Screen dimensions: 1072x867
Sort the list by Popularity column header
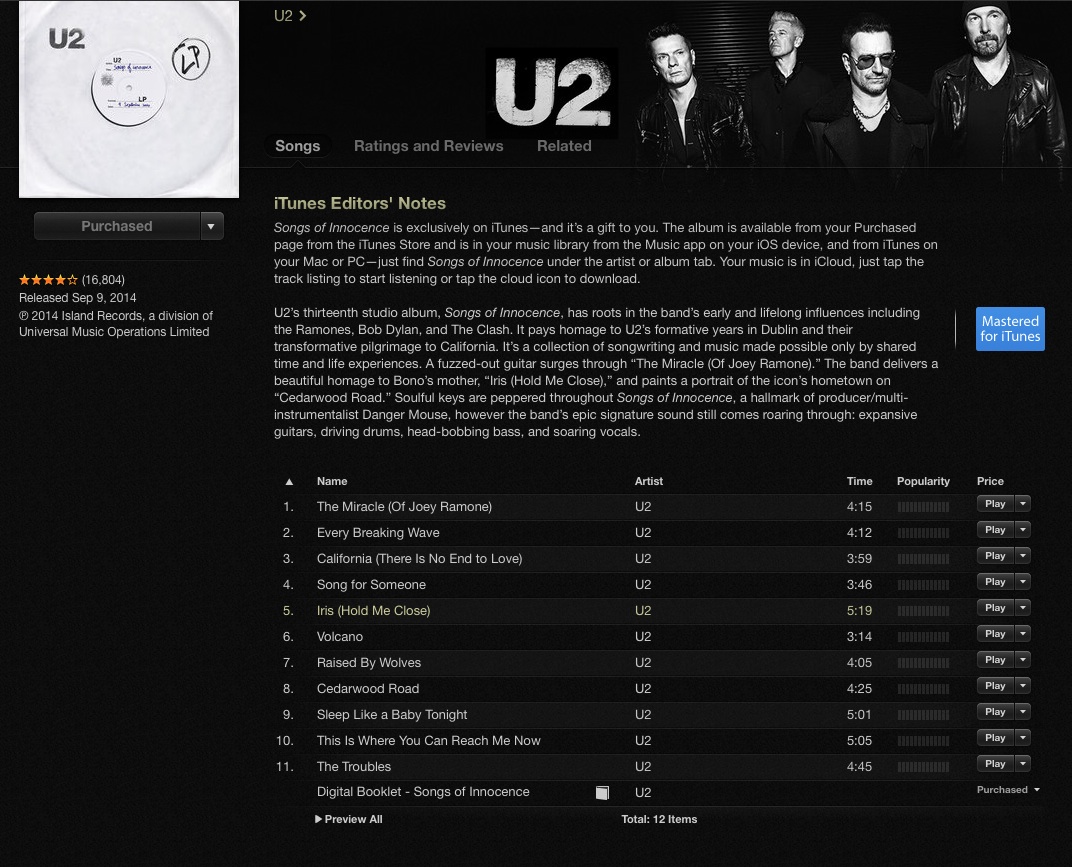coord(923,481)
